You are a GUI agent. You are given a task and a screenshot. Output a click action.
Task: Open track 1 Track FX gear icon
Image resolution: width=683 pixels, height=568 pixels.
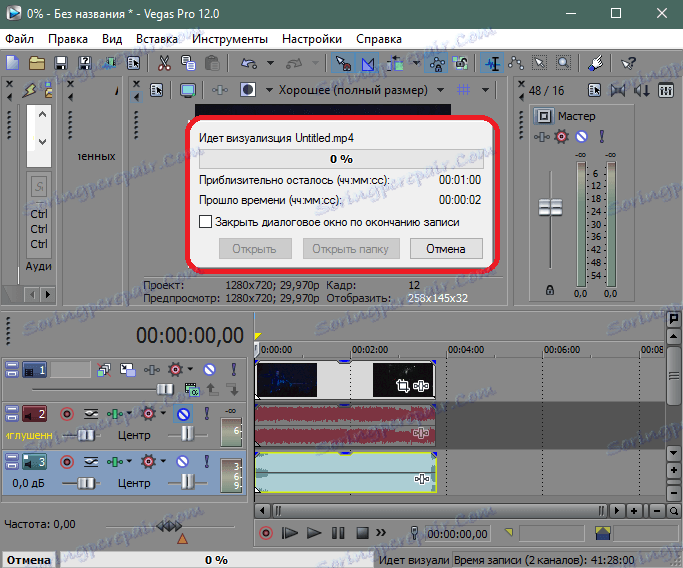coord(176,370)
